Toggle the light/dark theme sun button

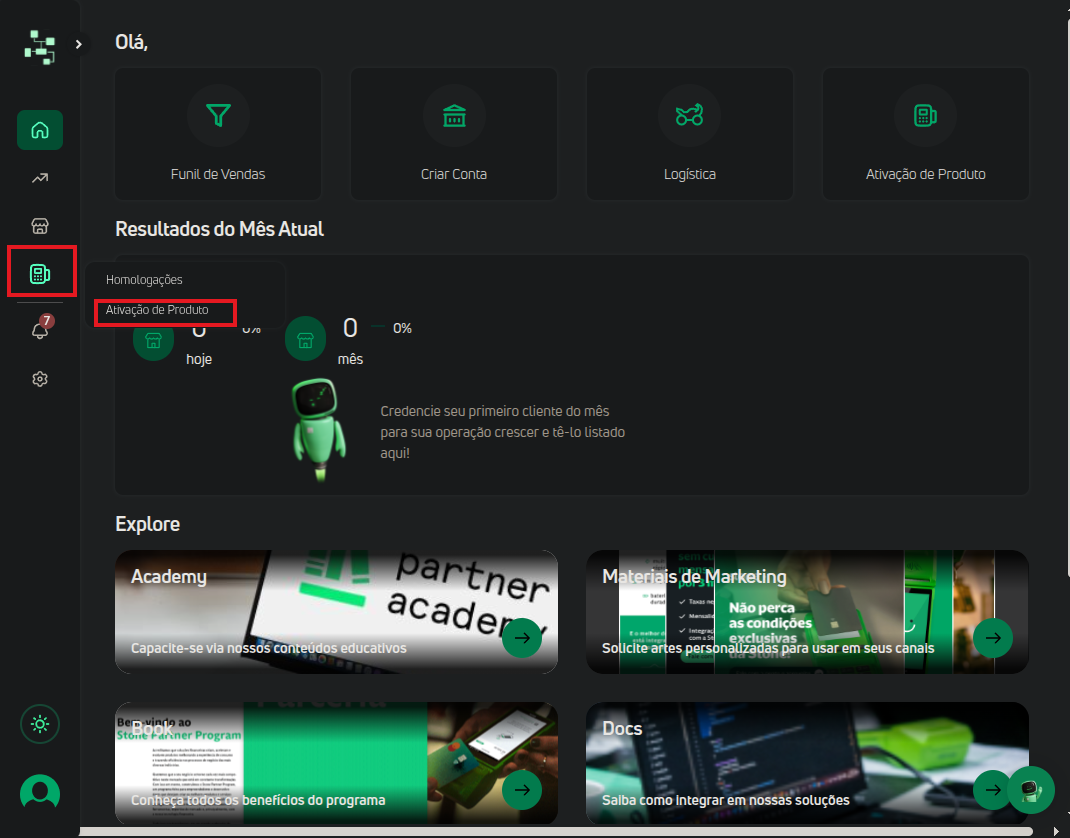pyautogui.click(x=40, y=723)
